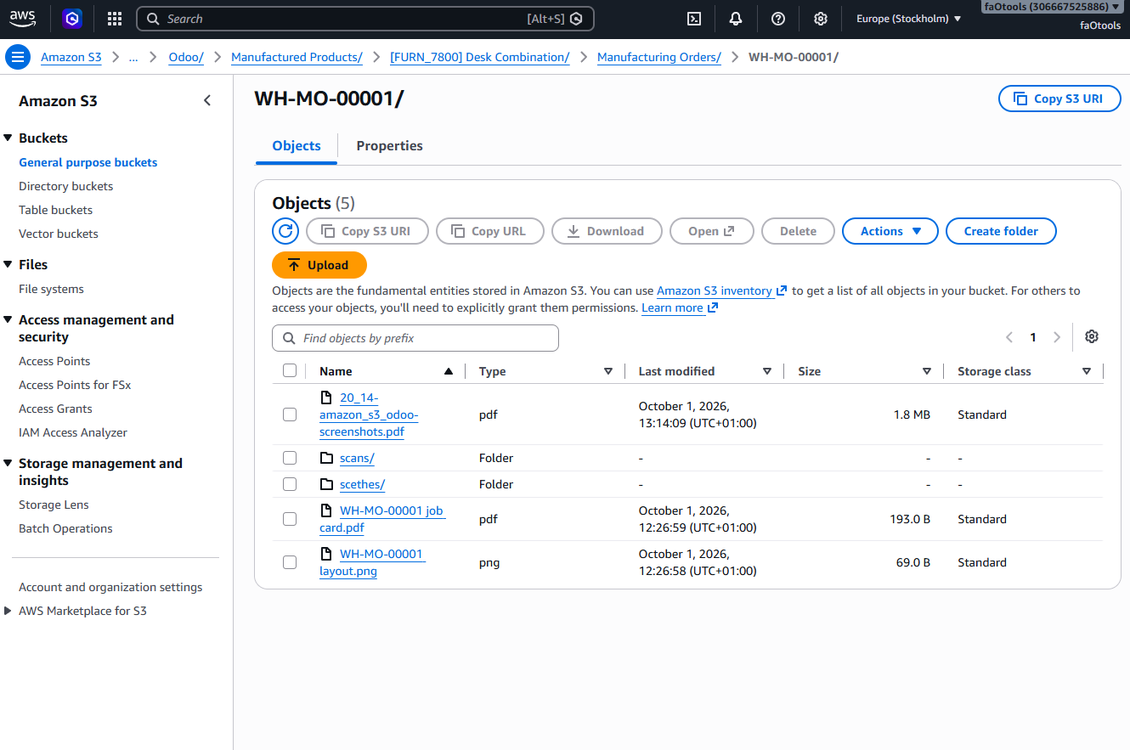Toggle the hamburger navigation menu button

pyautogui.click(x=18, y=57)
